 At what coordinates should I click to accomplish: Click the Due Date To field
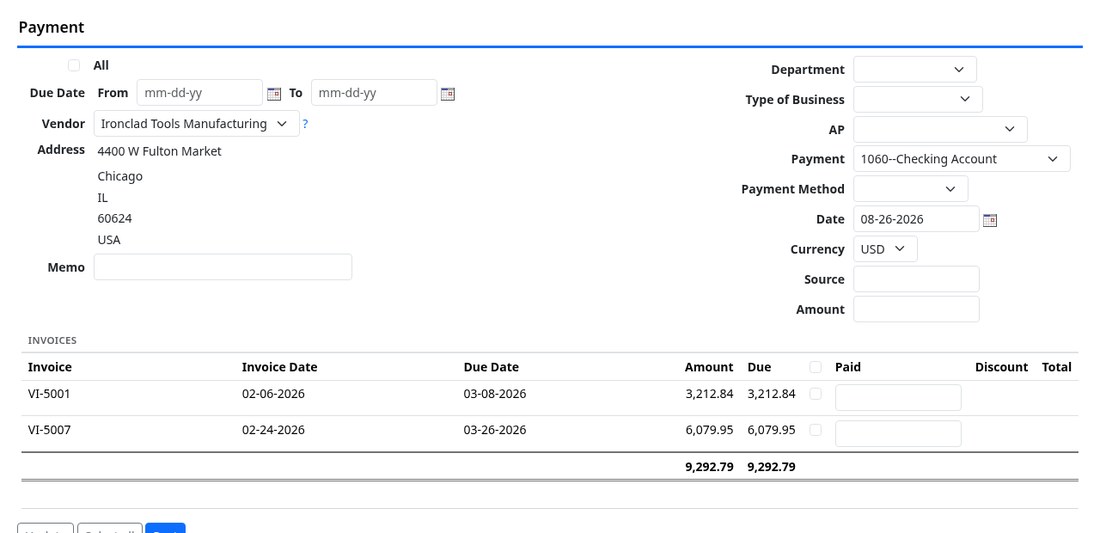[x=374, y=93]
